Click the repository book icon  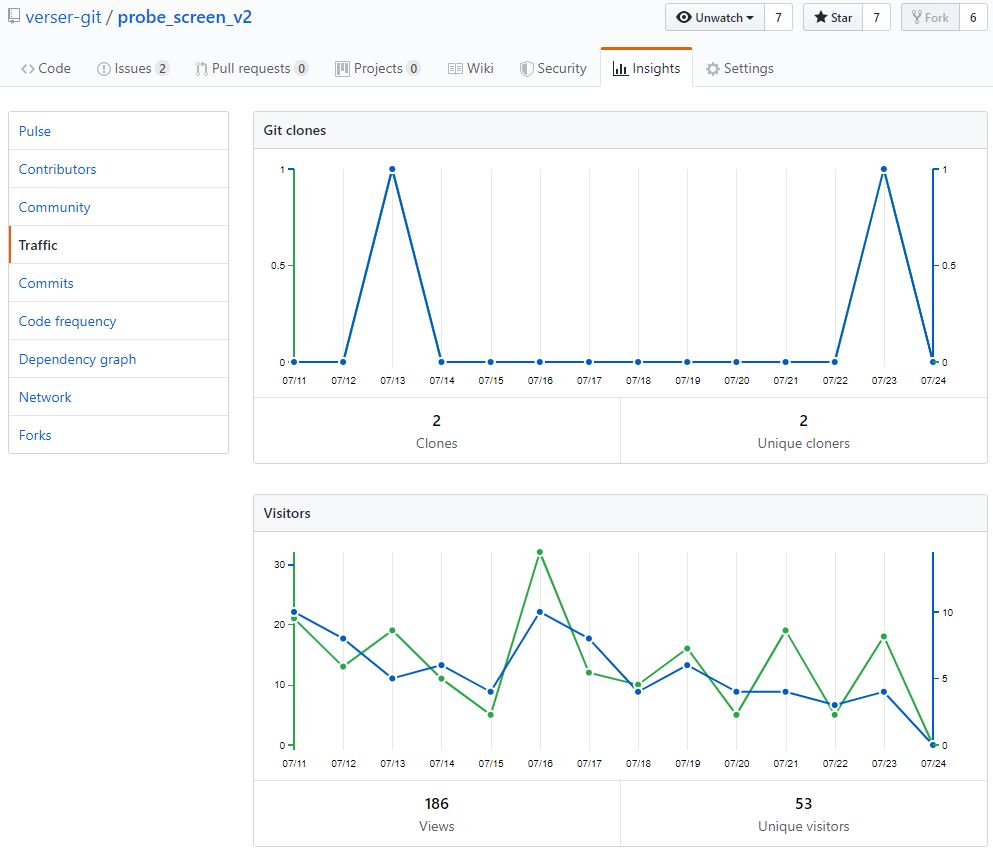tap(14, 17)
